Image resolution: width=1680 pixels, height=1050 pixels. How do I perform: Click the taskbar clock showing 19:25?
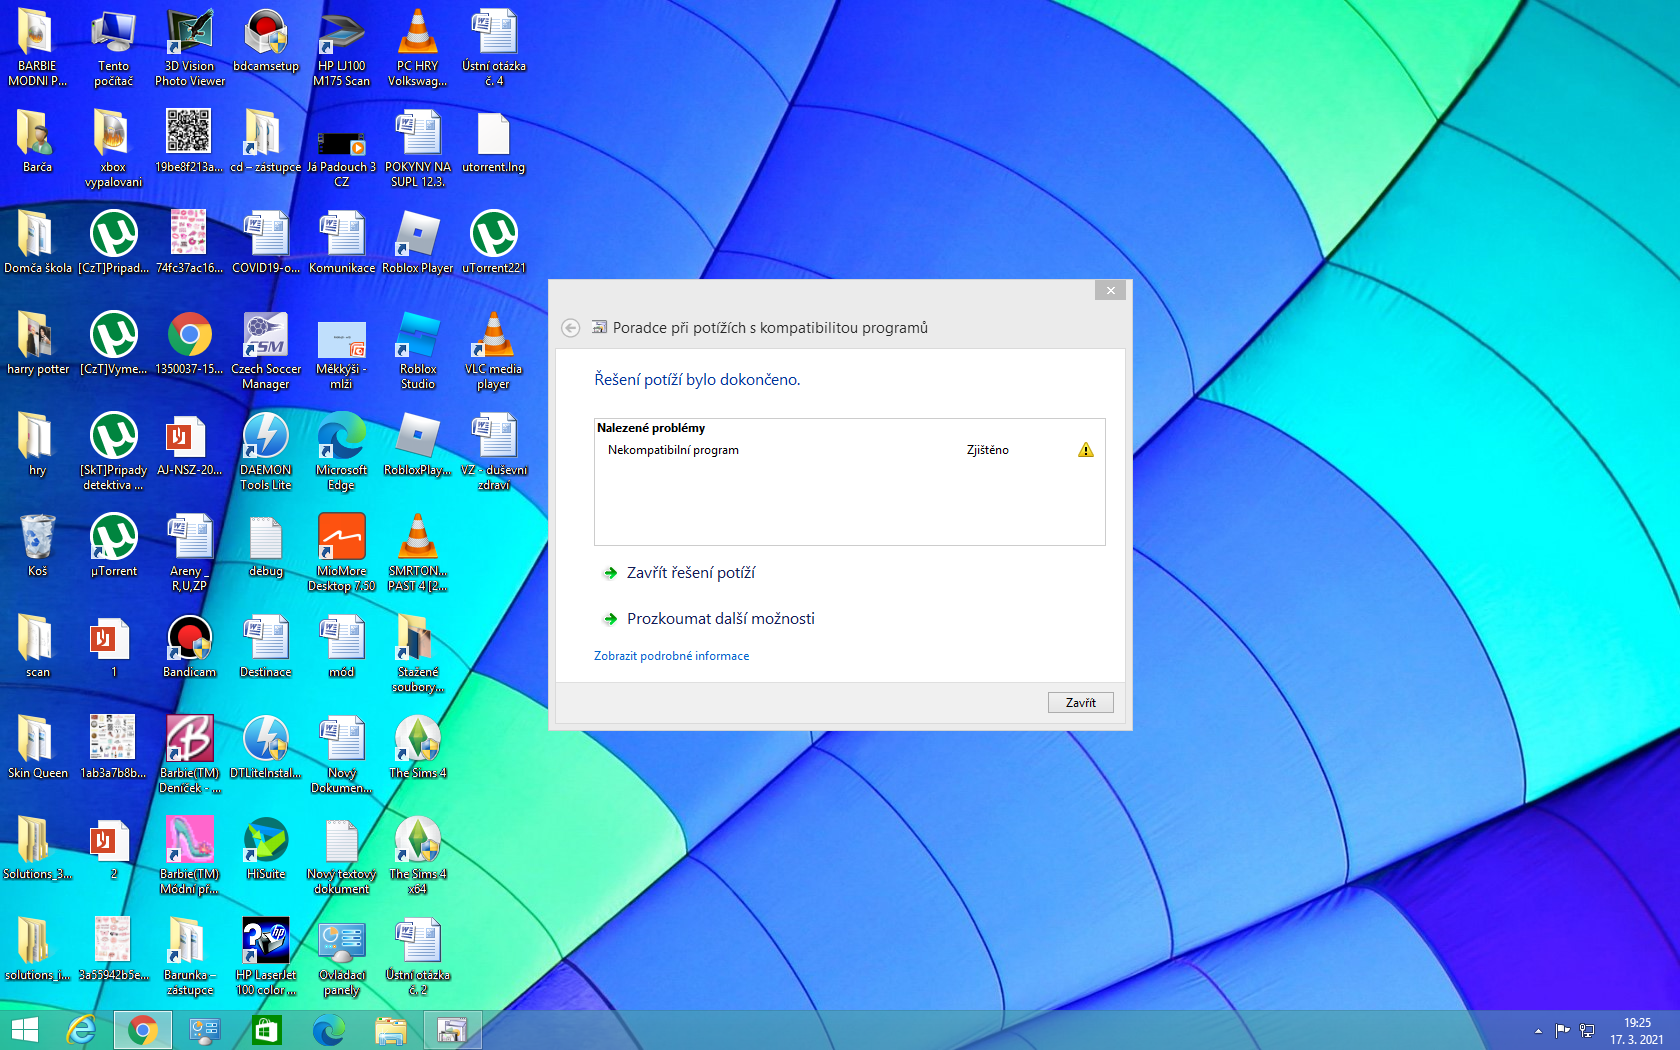click(1637, 1031)
